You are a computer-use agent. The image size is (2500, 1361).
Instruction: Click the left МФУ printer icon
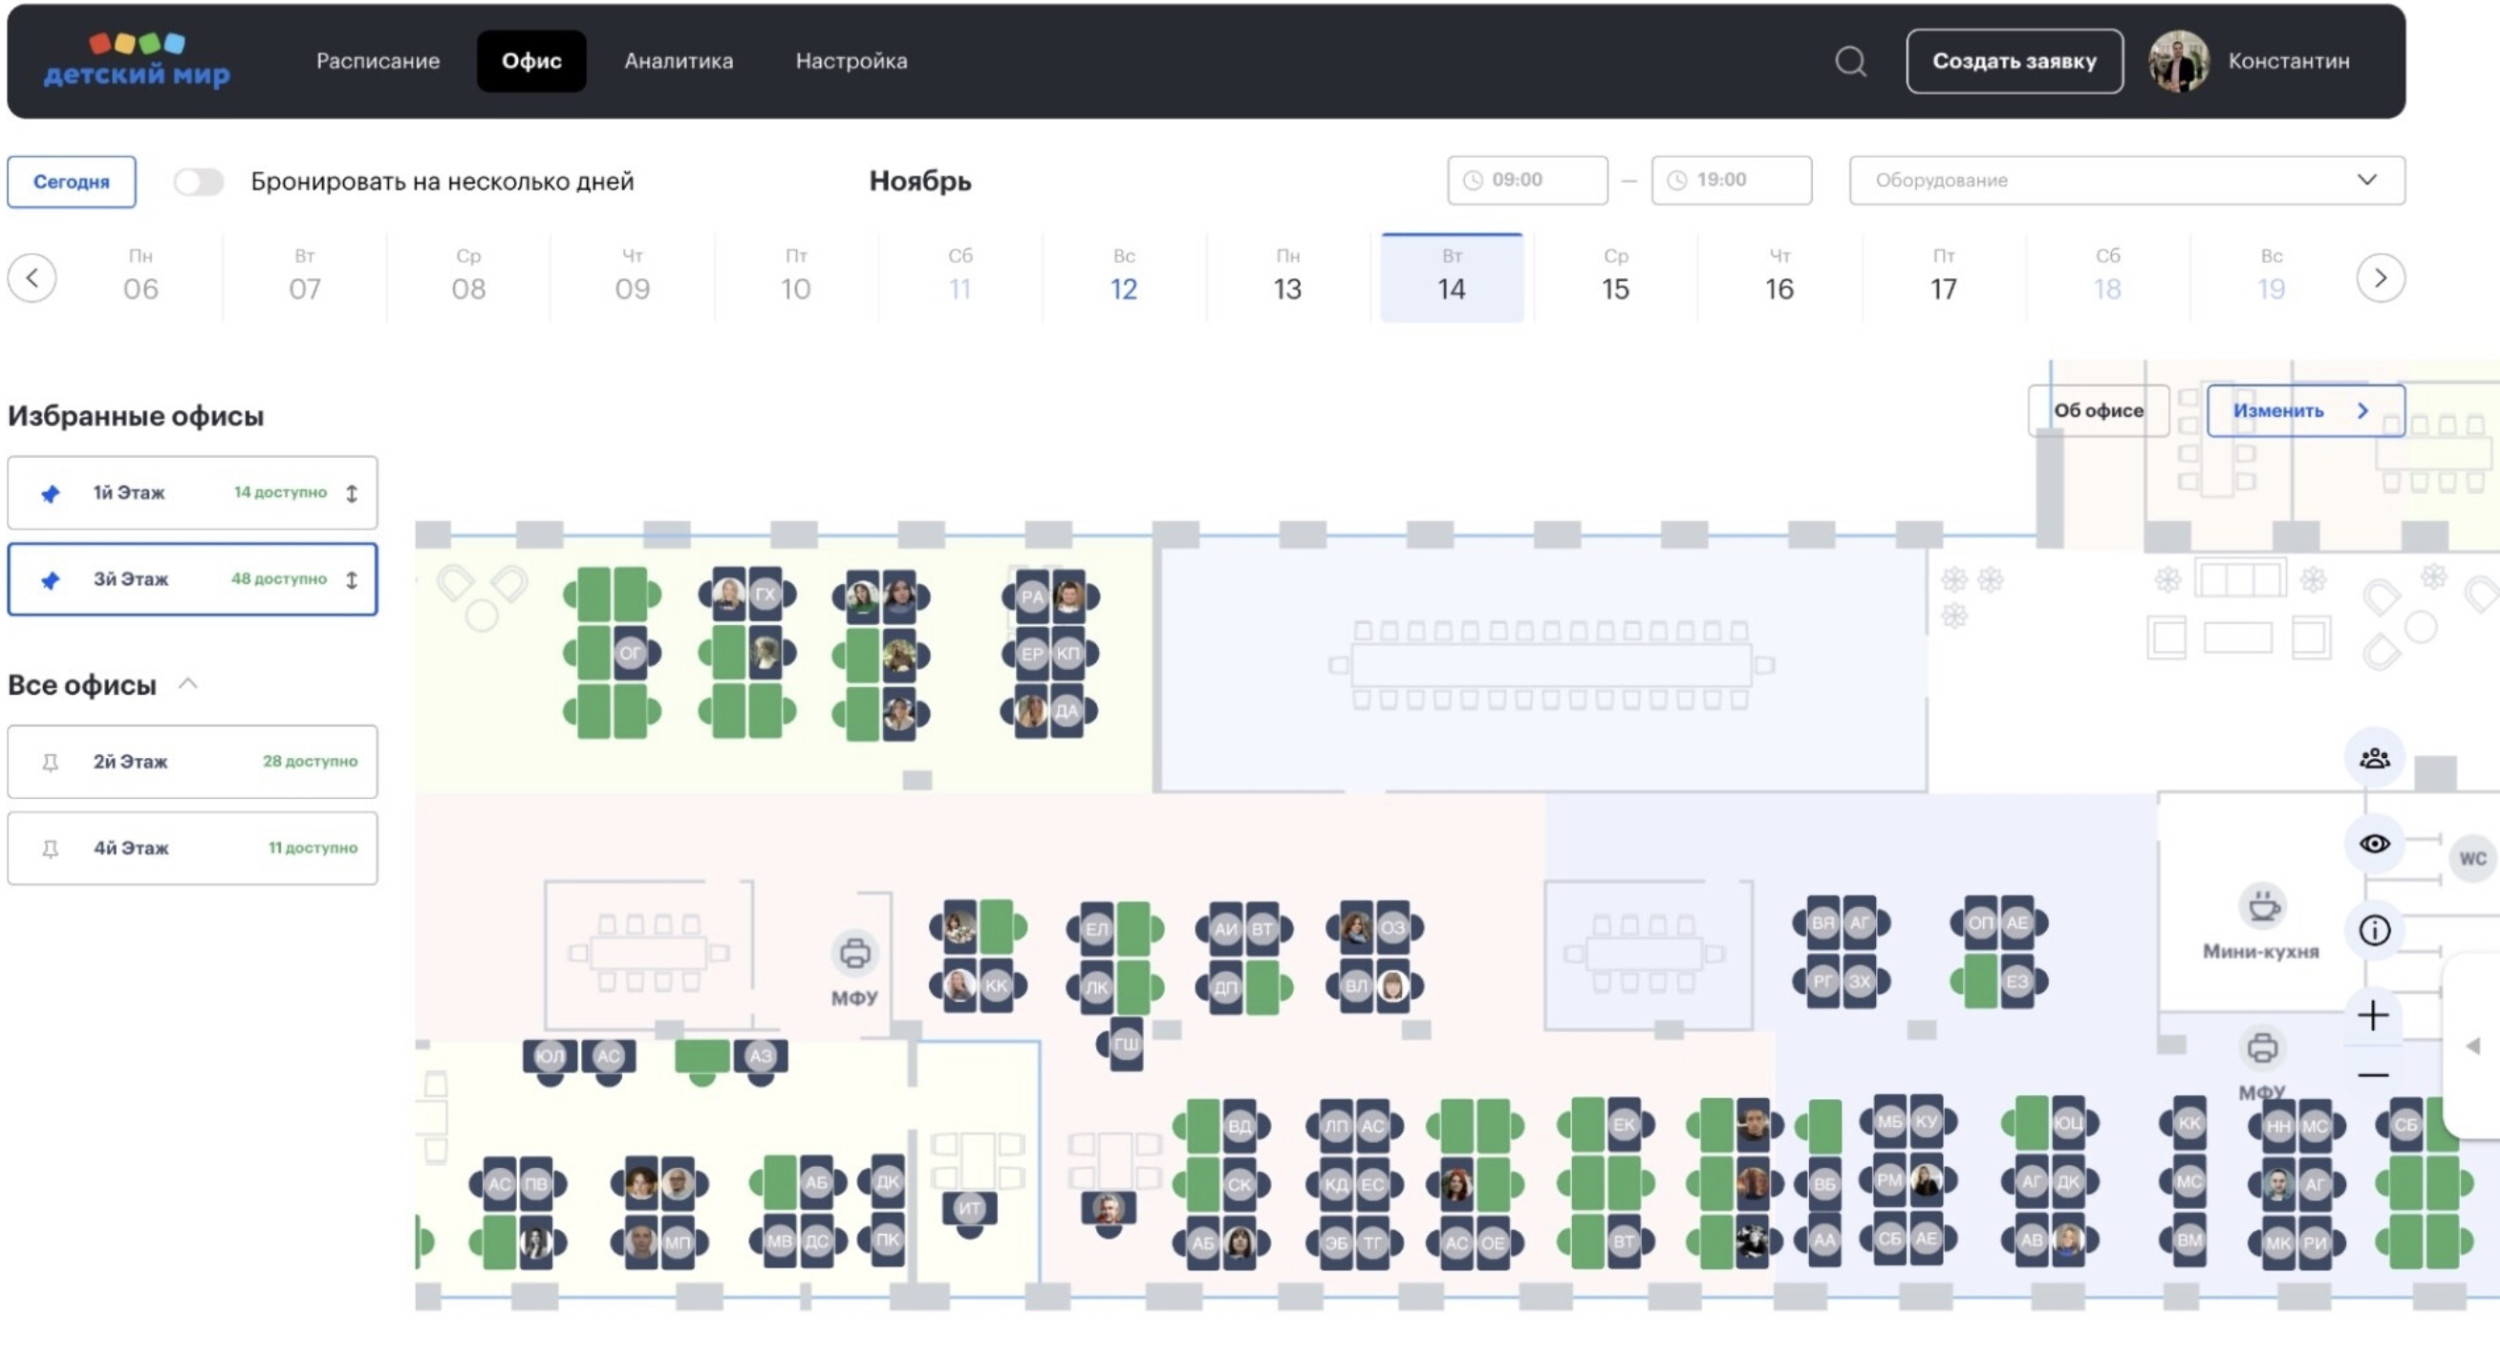[854, 953]
